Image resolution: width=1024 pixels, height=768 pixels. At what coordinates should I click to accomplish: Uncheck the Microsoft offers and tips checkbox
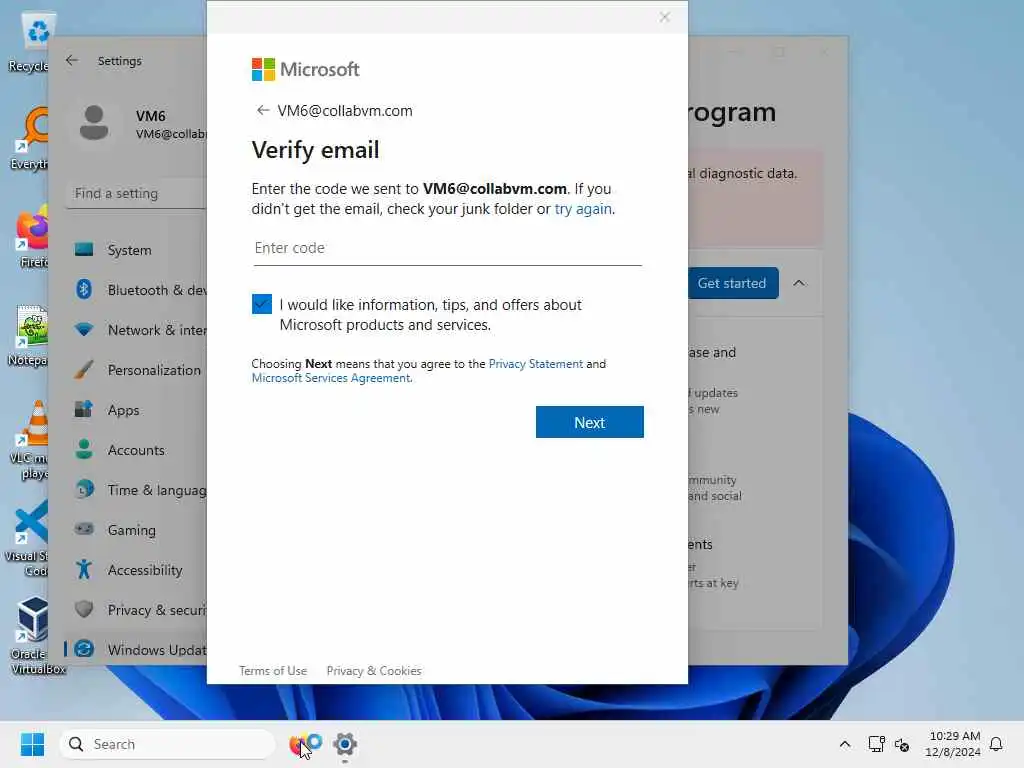tap(262, 304)
